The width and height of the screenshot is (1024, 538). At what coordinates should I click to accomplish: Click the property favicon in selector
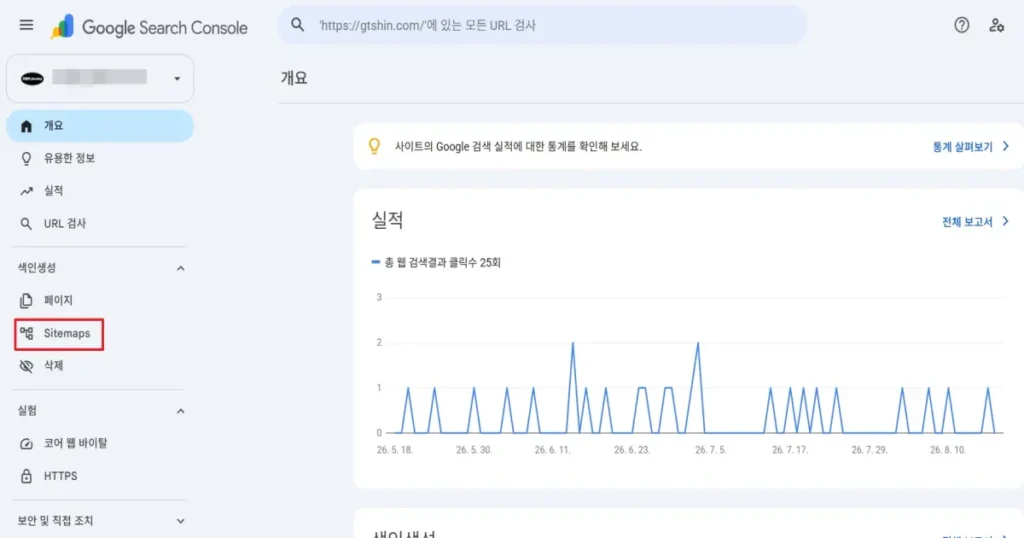(x=32, y=78)
